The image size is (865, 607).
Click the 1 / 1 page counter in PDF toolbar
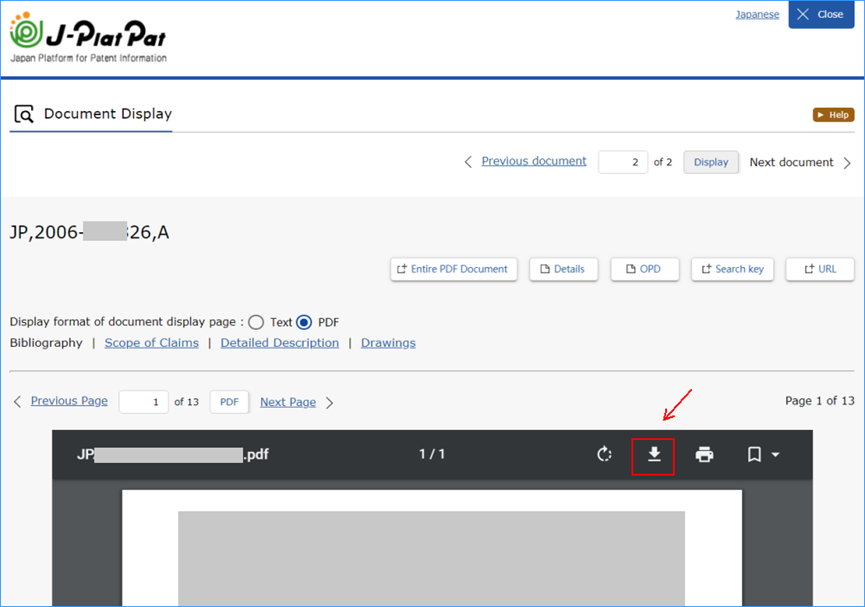coord(432,454)
